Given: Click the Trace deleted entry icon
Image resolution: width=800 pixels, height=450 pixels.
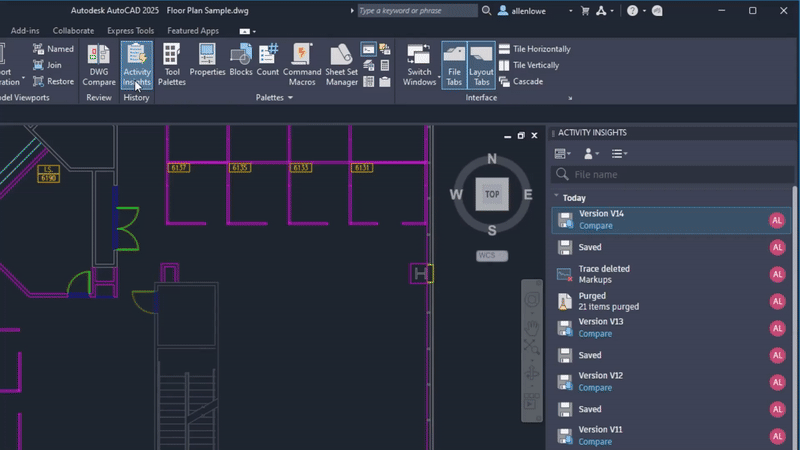Looking at the screenshot, I should pyautogui.click(x=564, y=274).
